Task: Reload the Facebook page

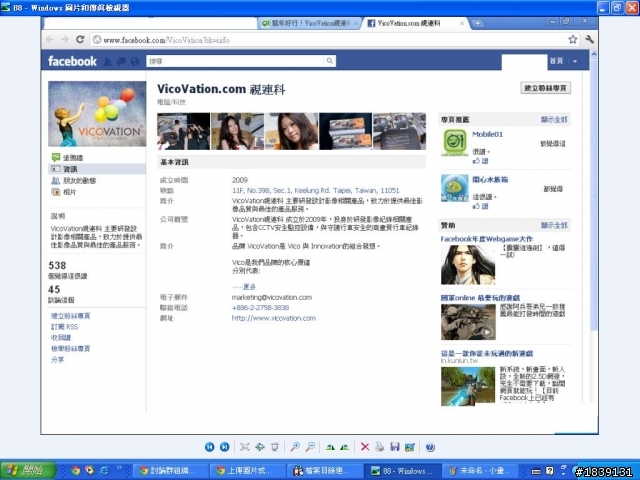Action: tap(80, 40)
